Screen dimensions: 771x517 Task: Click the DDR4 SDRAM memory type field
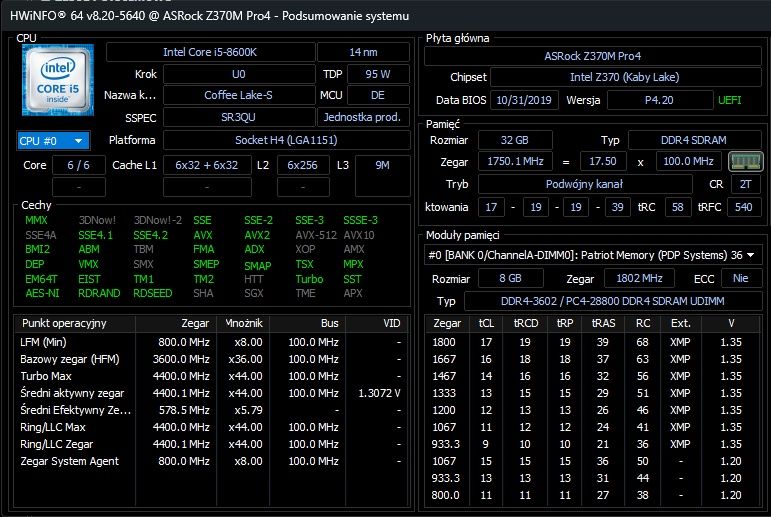[694, 140]
